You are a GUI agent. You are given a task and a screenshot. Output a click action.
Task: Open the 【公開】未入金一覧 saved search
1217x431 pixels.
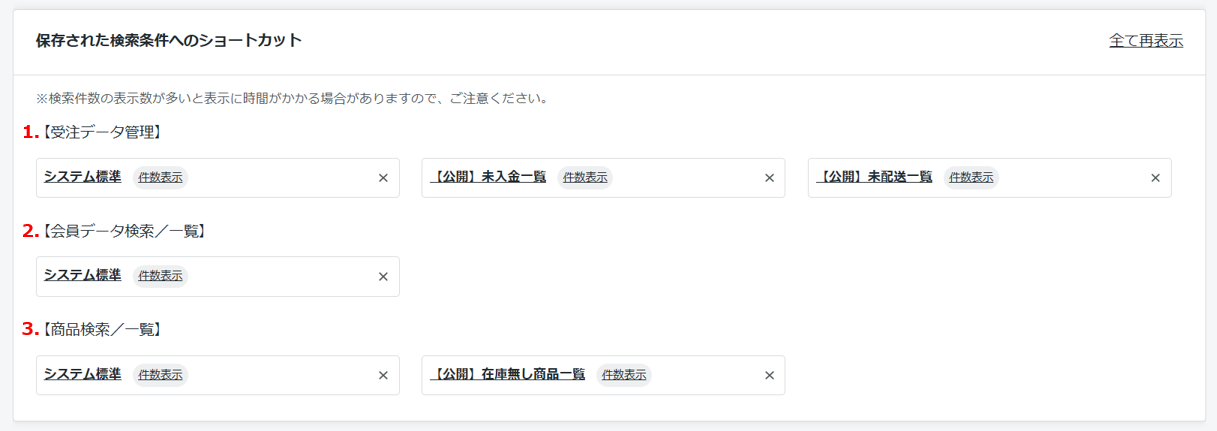point(488,177)
